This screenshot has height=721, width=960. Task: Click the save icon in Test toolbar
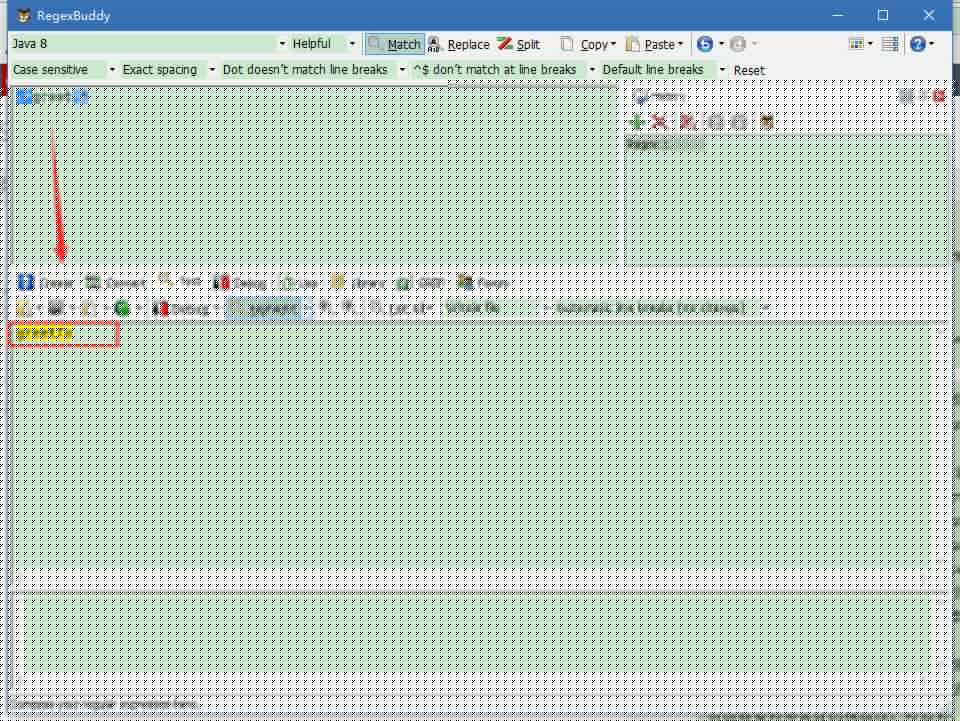(x=56, y=308)
